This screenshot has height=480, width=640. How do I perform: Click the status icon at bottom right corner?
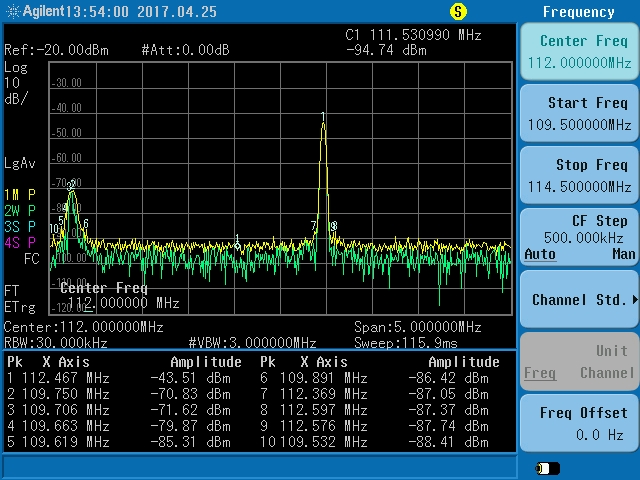click(548, 468)
